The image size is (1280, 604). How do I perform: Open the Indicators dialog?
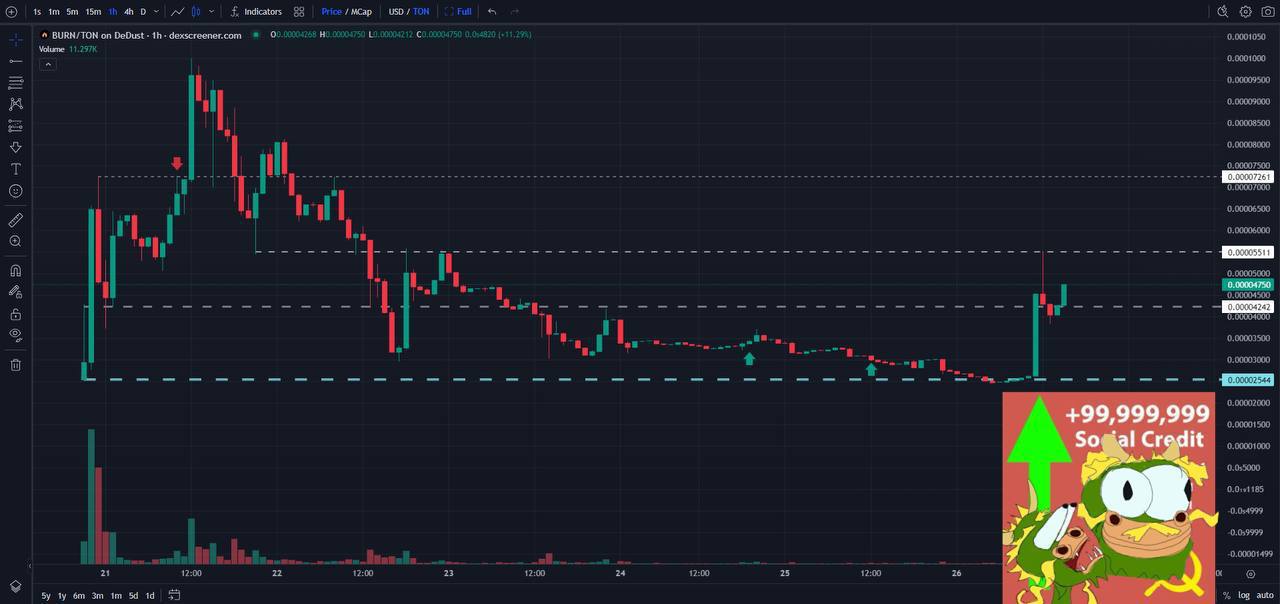(x=256, y=12)
